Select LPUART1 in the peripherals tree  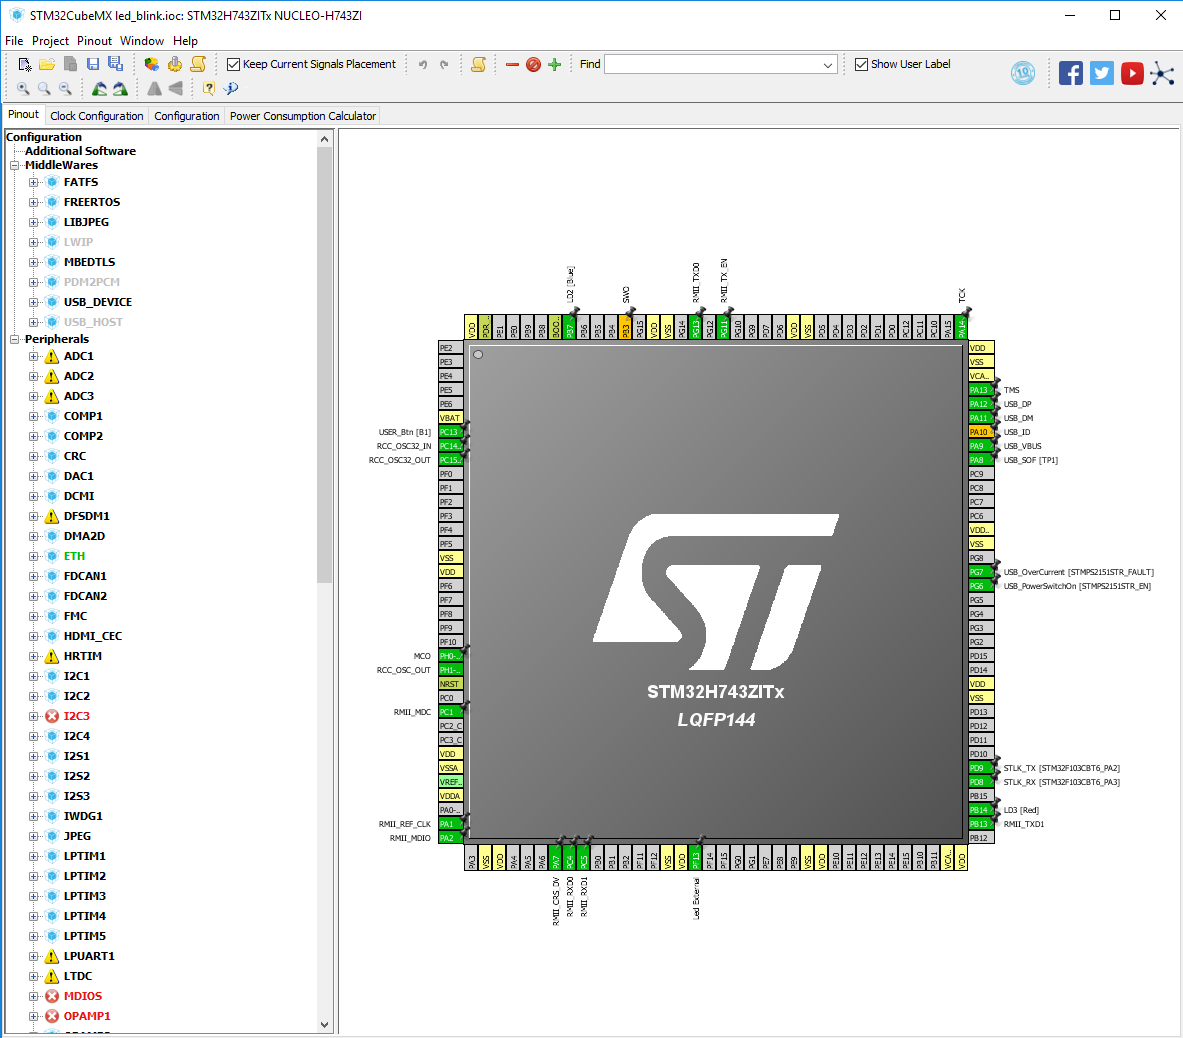[89, 957]
